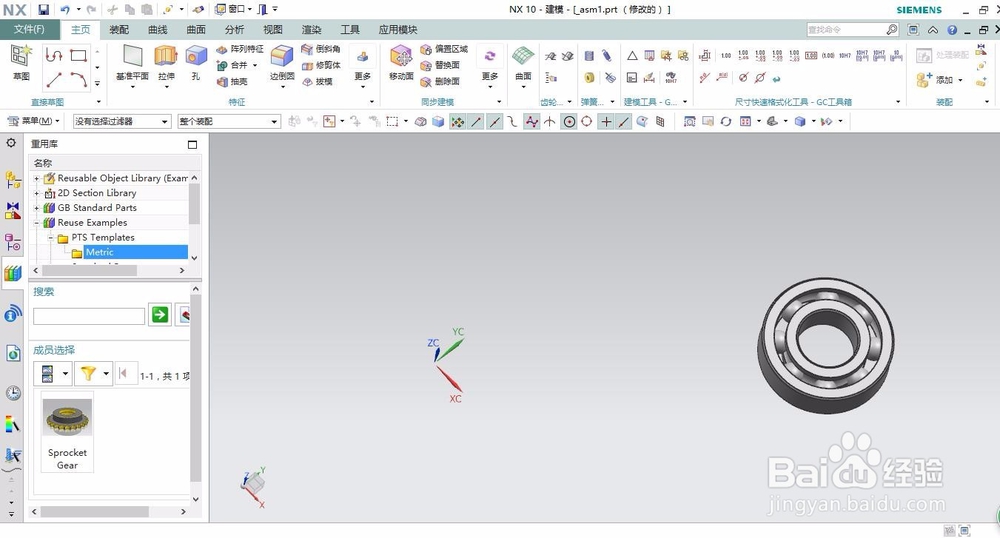
Task: Open the File (文件) menu
Action: pyautogui.click(x=30, y=29)
